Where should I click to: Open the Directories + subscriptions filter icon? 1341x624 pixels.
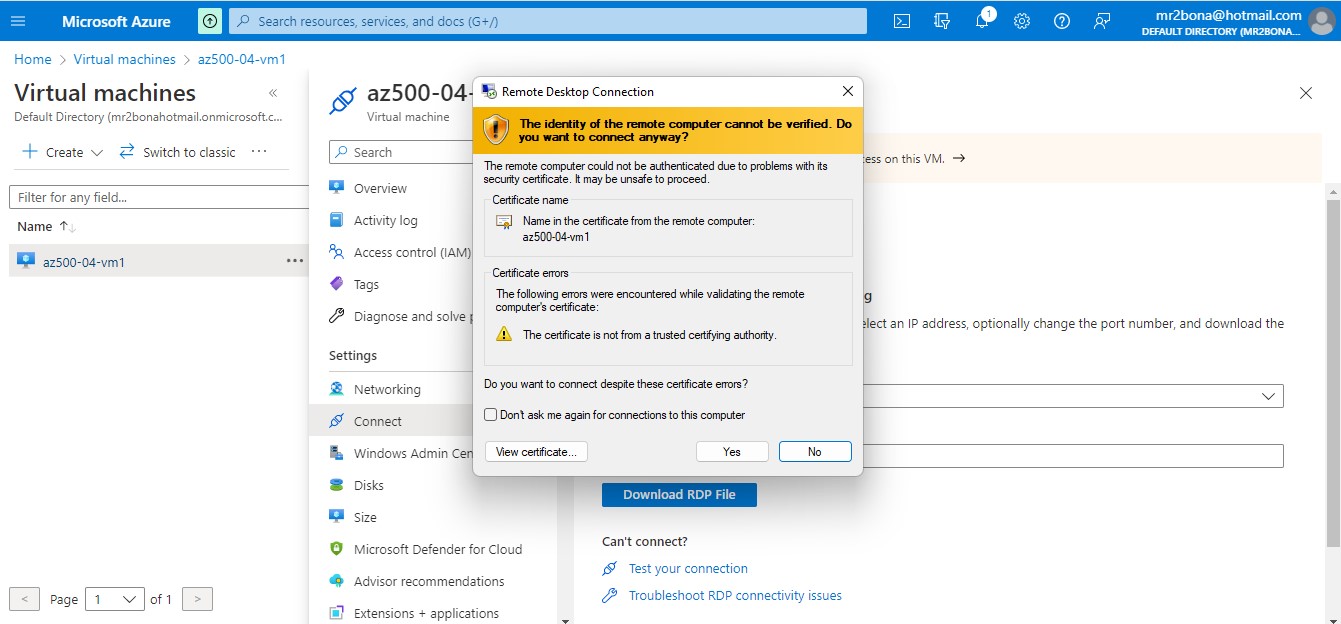[941, 20]
